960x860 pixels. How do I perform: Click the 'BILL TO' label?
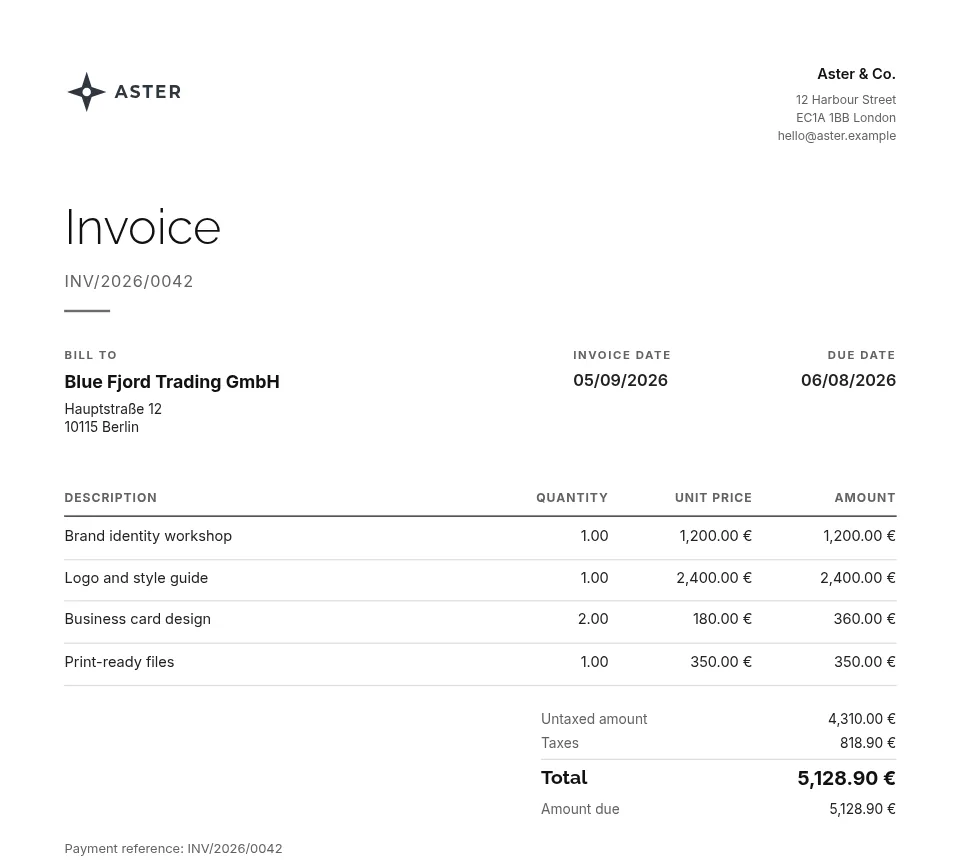pos(91,355)
